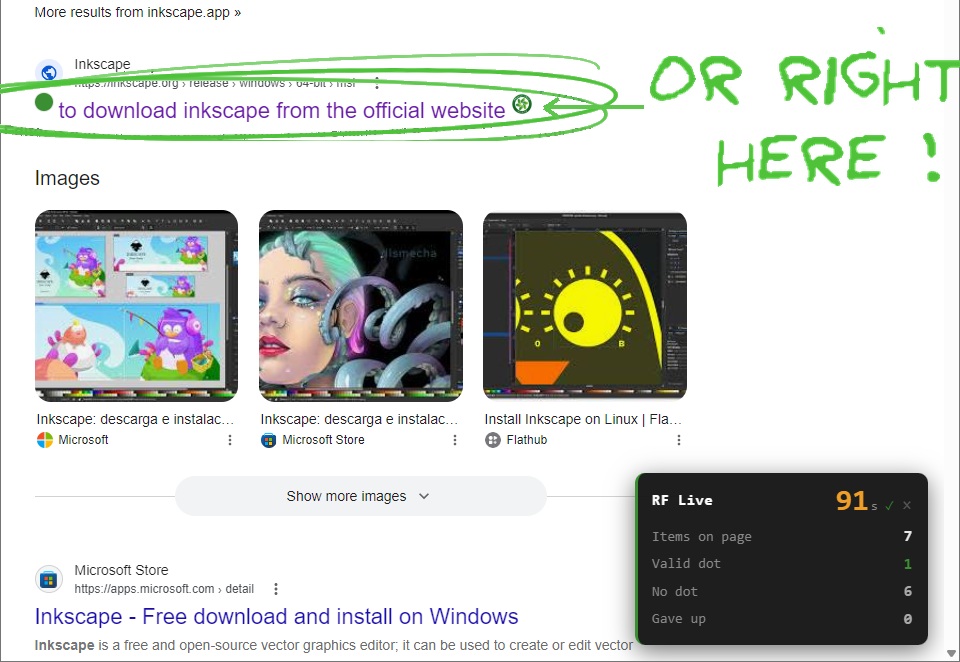Click the 'Valid dot' row in RF Live
The height and width of the screenshot is (662, 960).
click(782, 563)
